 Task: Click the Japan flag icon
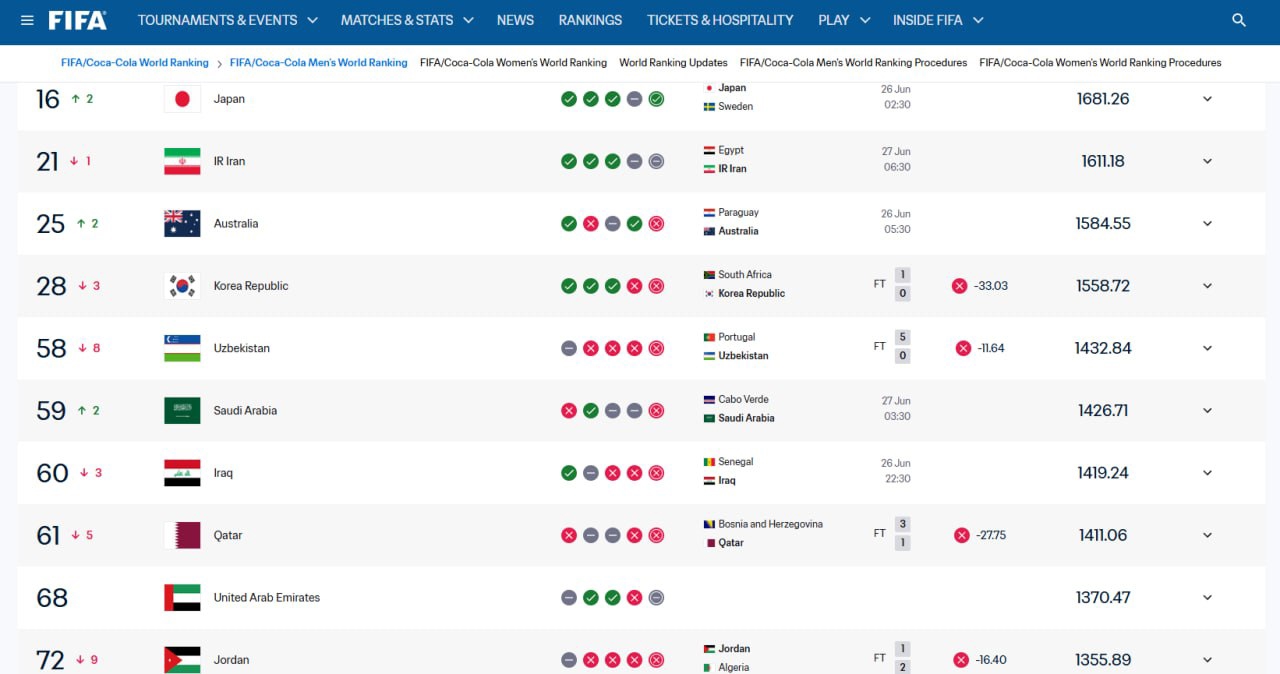[182, 99]
